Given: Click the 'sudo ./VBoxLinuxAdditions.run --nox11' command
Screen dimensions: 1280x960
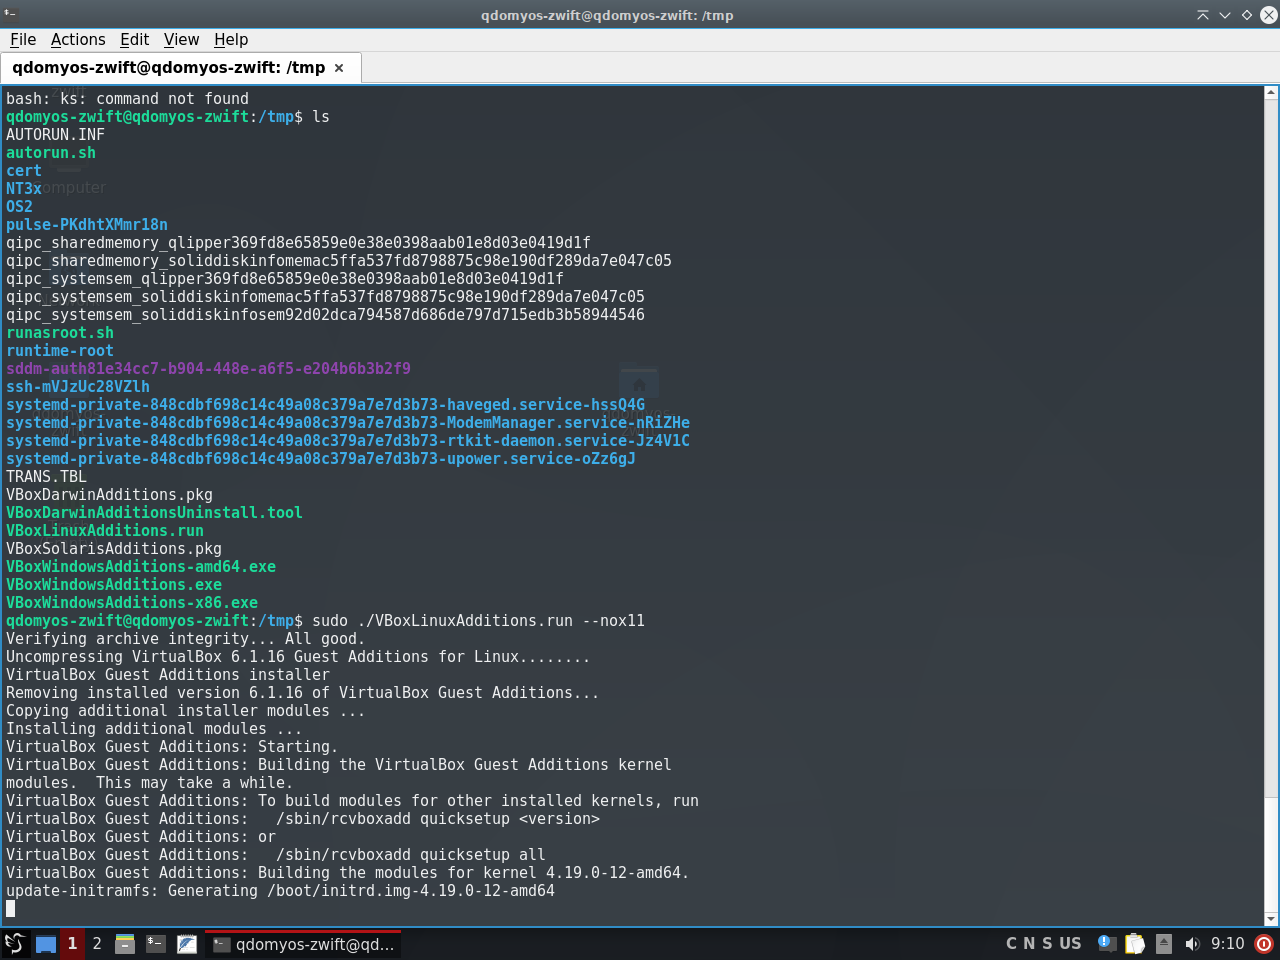Looking at the screenshot, I should pyautogui.click(x=478, y=620).
